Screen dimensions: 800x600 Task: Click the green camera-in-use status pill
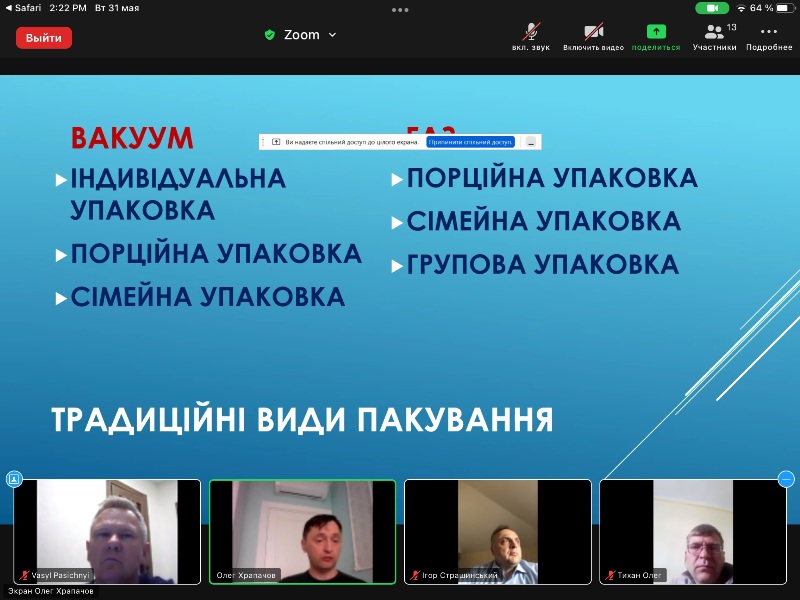[x=712, y=8]
